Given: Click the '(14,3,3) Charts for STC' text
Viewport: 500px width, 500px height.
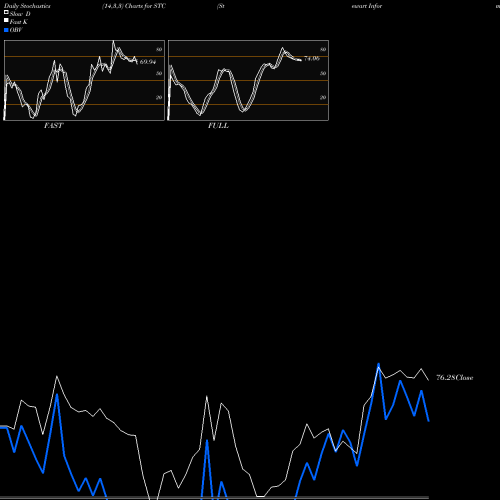Looking at the screenshot, I should pos(134,6).
